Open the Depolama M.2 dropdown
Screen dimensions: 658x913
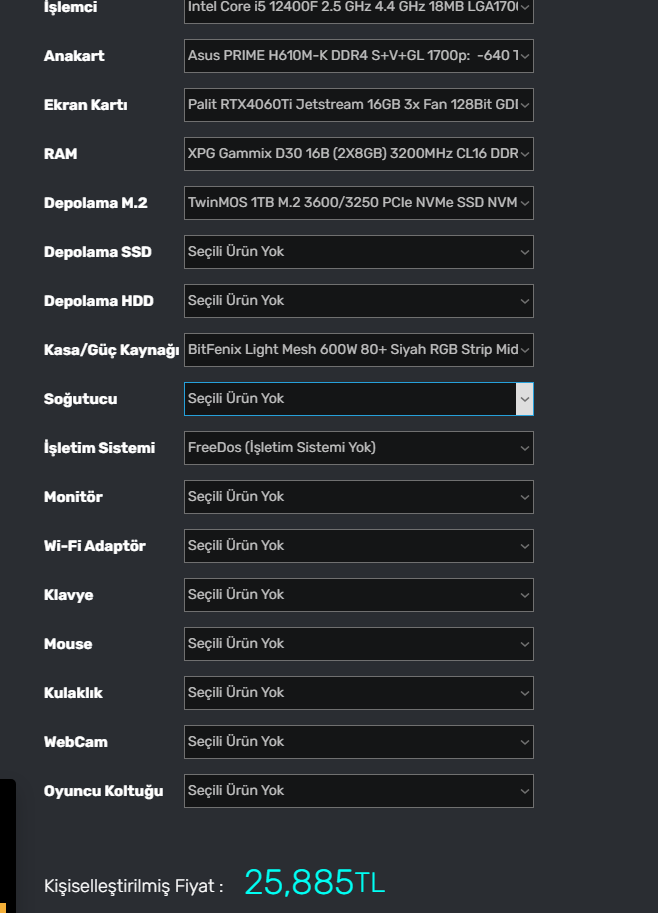click(x=358, y=203)
